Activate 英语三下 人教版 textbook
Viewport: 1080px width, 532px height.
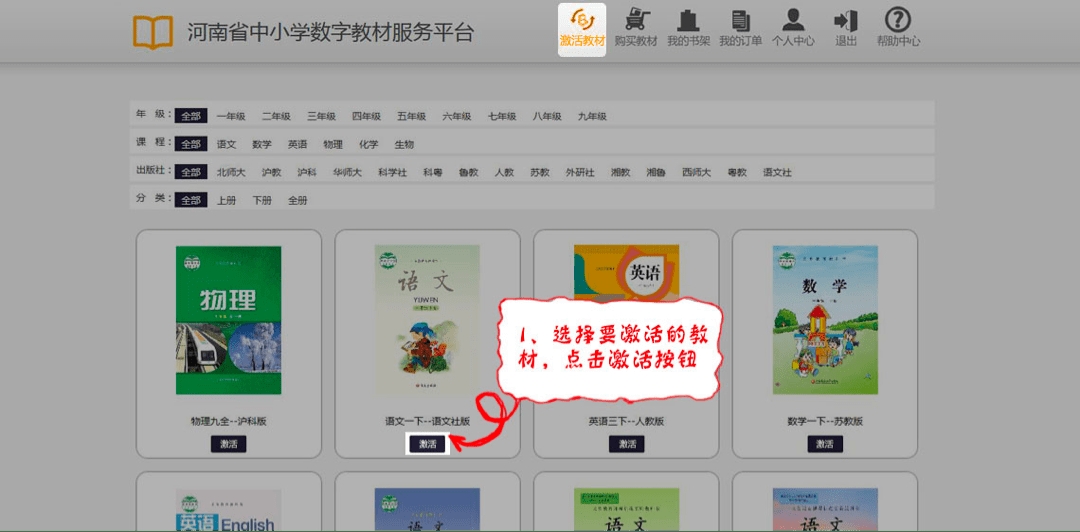point(626,444)
